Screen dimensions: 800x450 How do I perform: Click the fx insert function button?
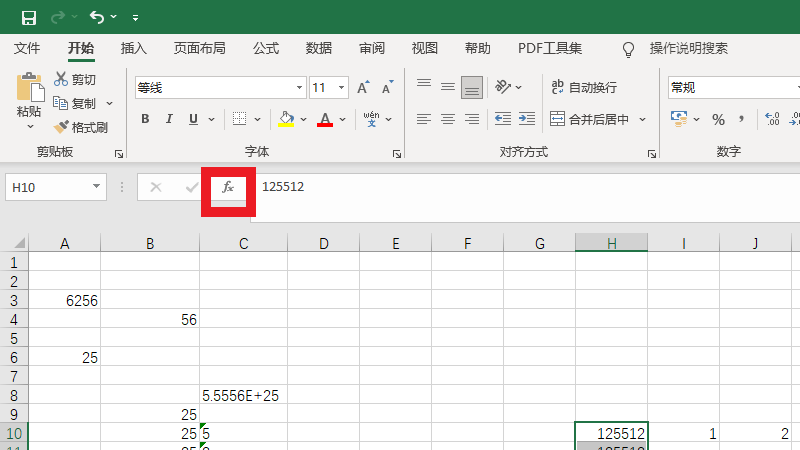228,187
